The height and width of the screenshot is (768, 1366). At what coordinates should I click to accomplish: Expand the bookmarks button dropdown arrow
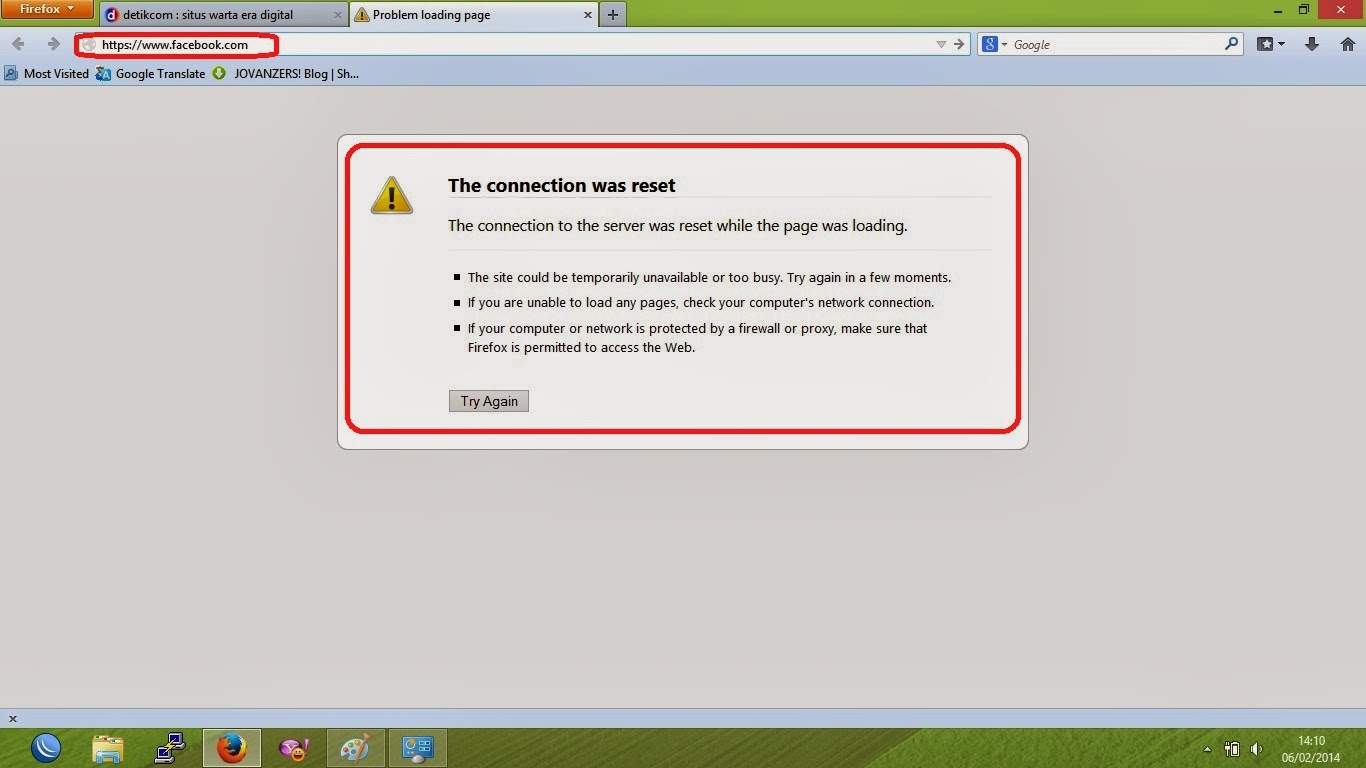click(x=1281, y=44)
